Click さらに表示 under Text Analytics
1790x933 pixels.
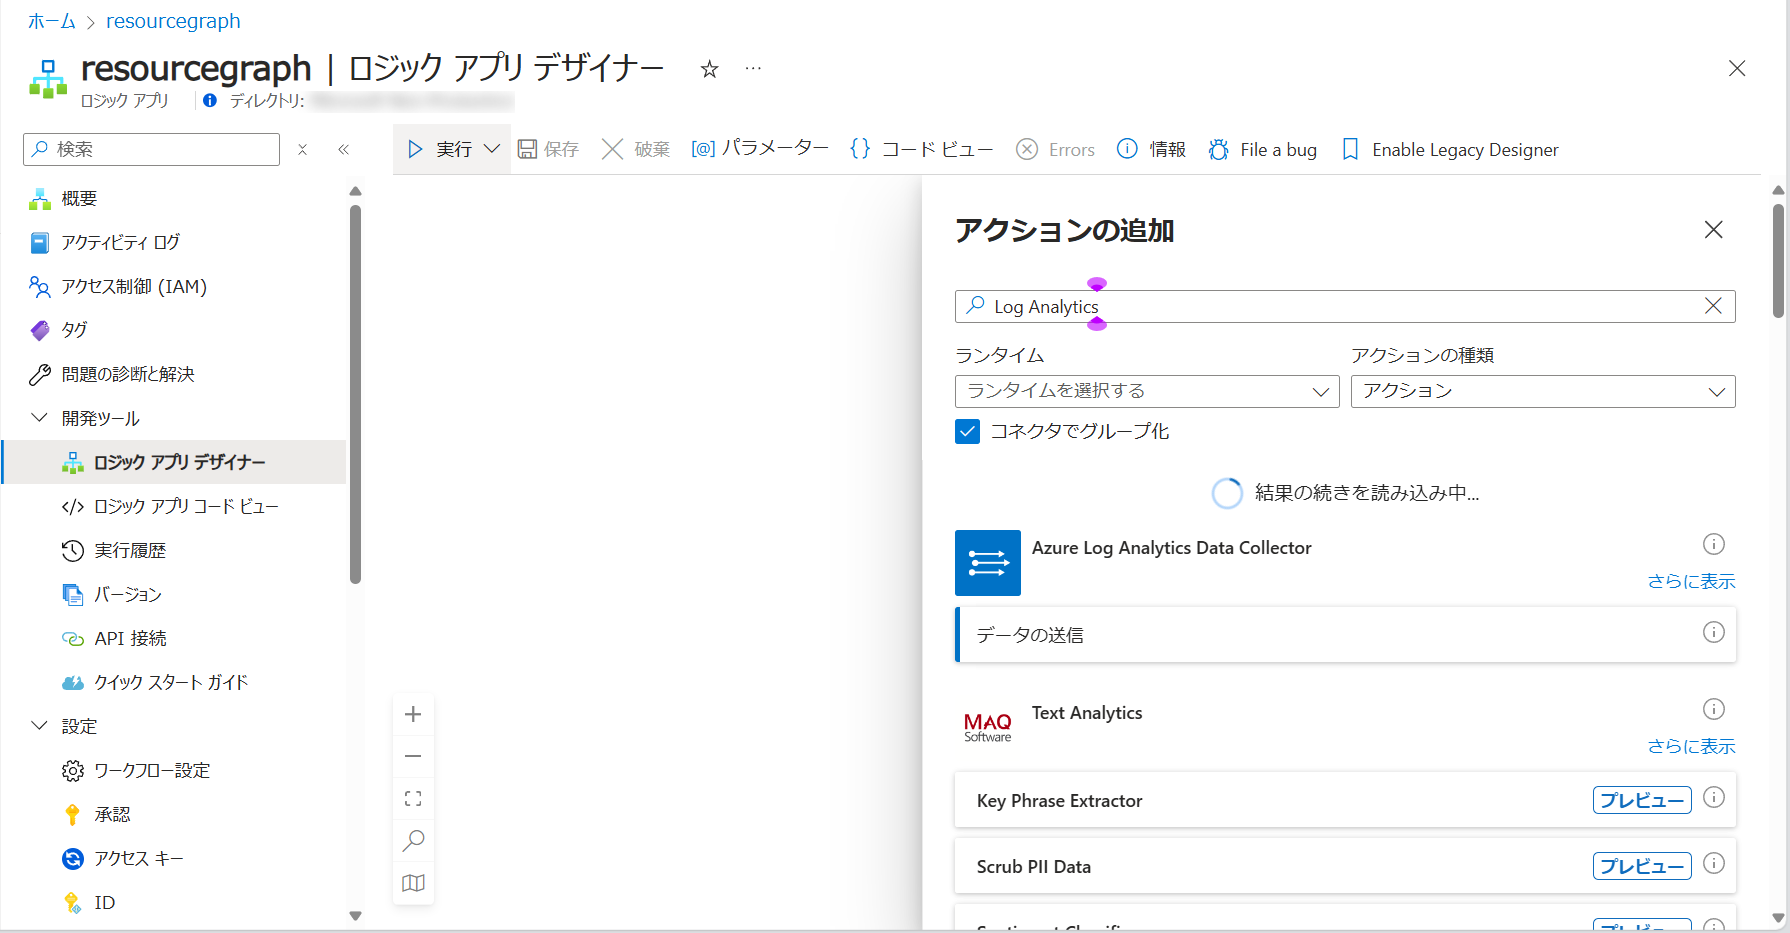click(x=1691, y=746)
